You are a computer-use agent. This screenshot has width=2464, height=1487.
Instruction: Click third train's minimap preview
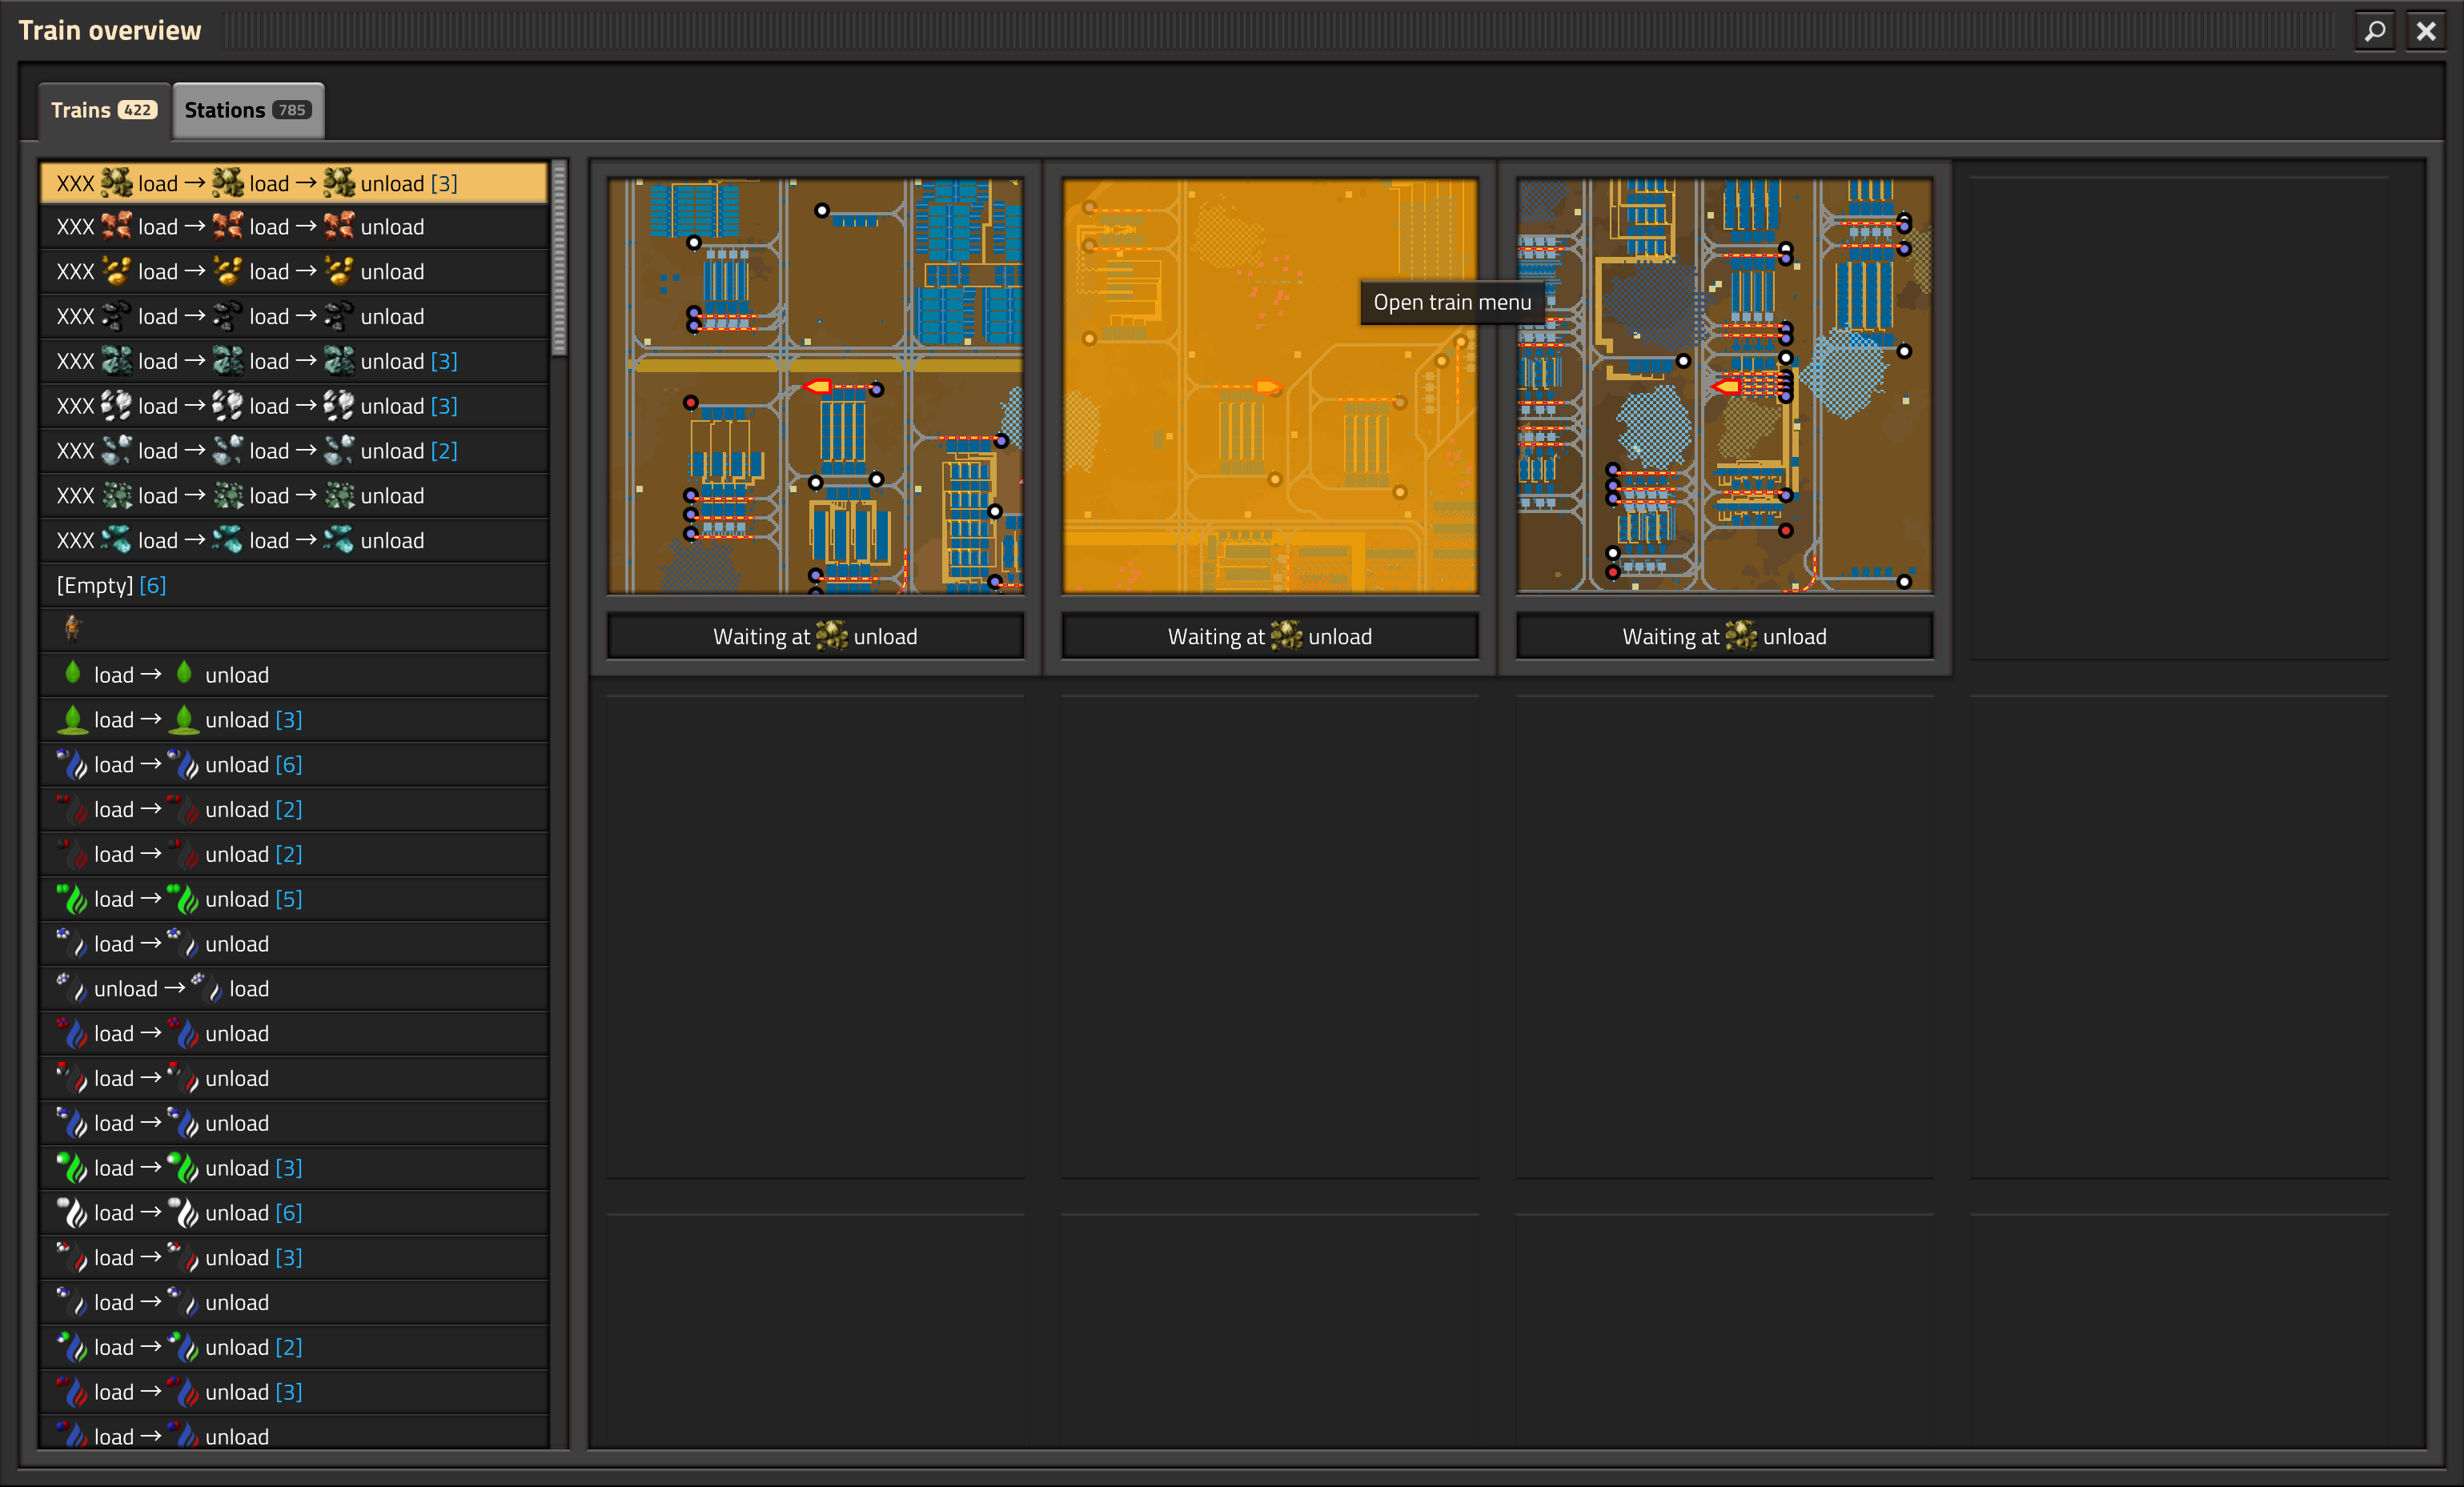(1724, 386)
